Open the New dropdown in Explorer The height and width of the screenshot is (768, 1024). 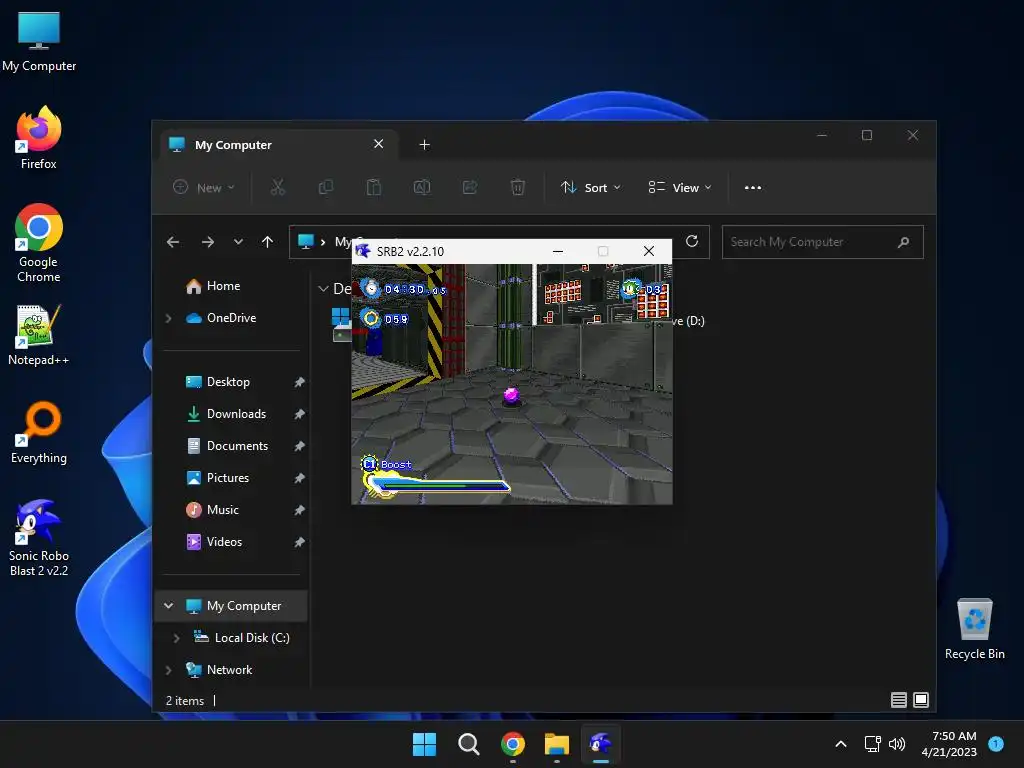click(x=204, y=187)
